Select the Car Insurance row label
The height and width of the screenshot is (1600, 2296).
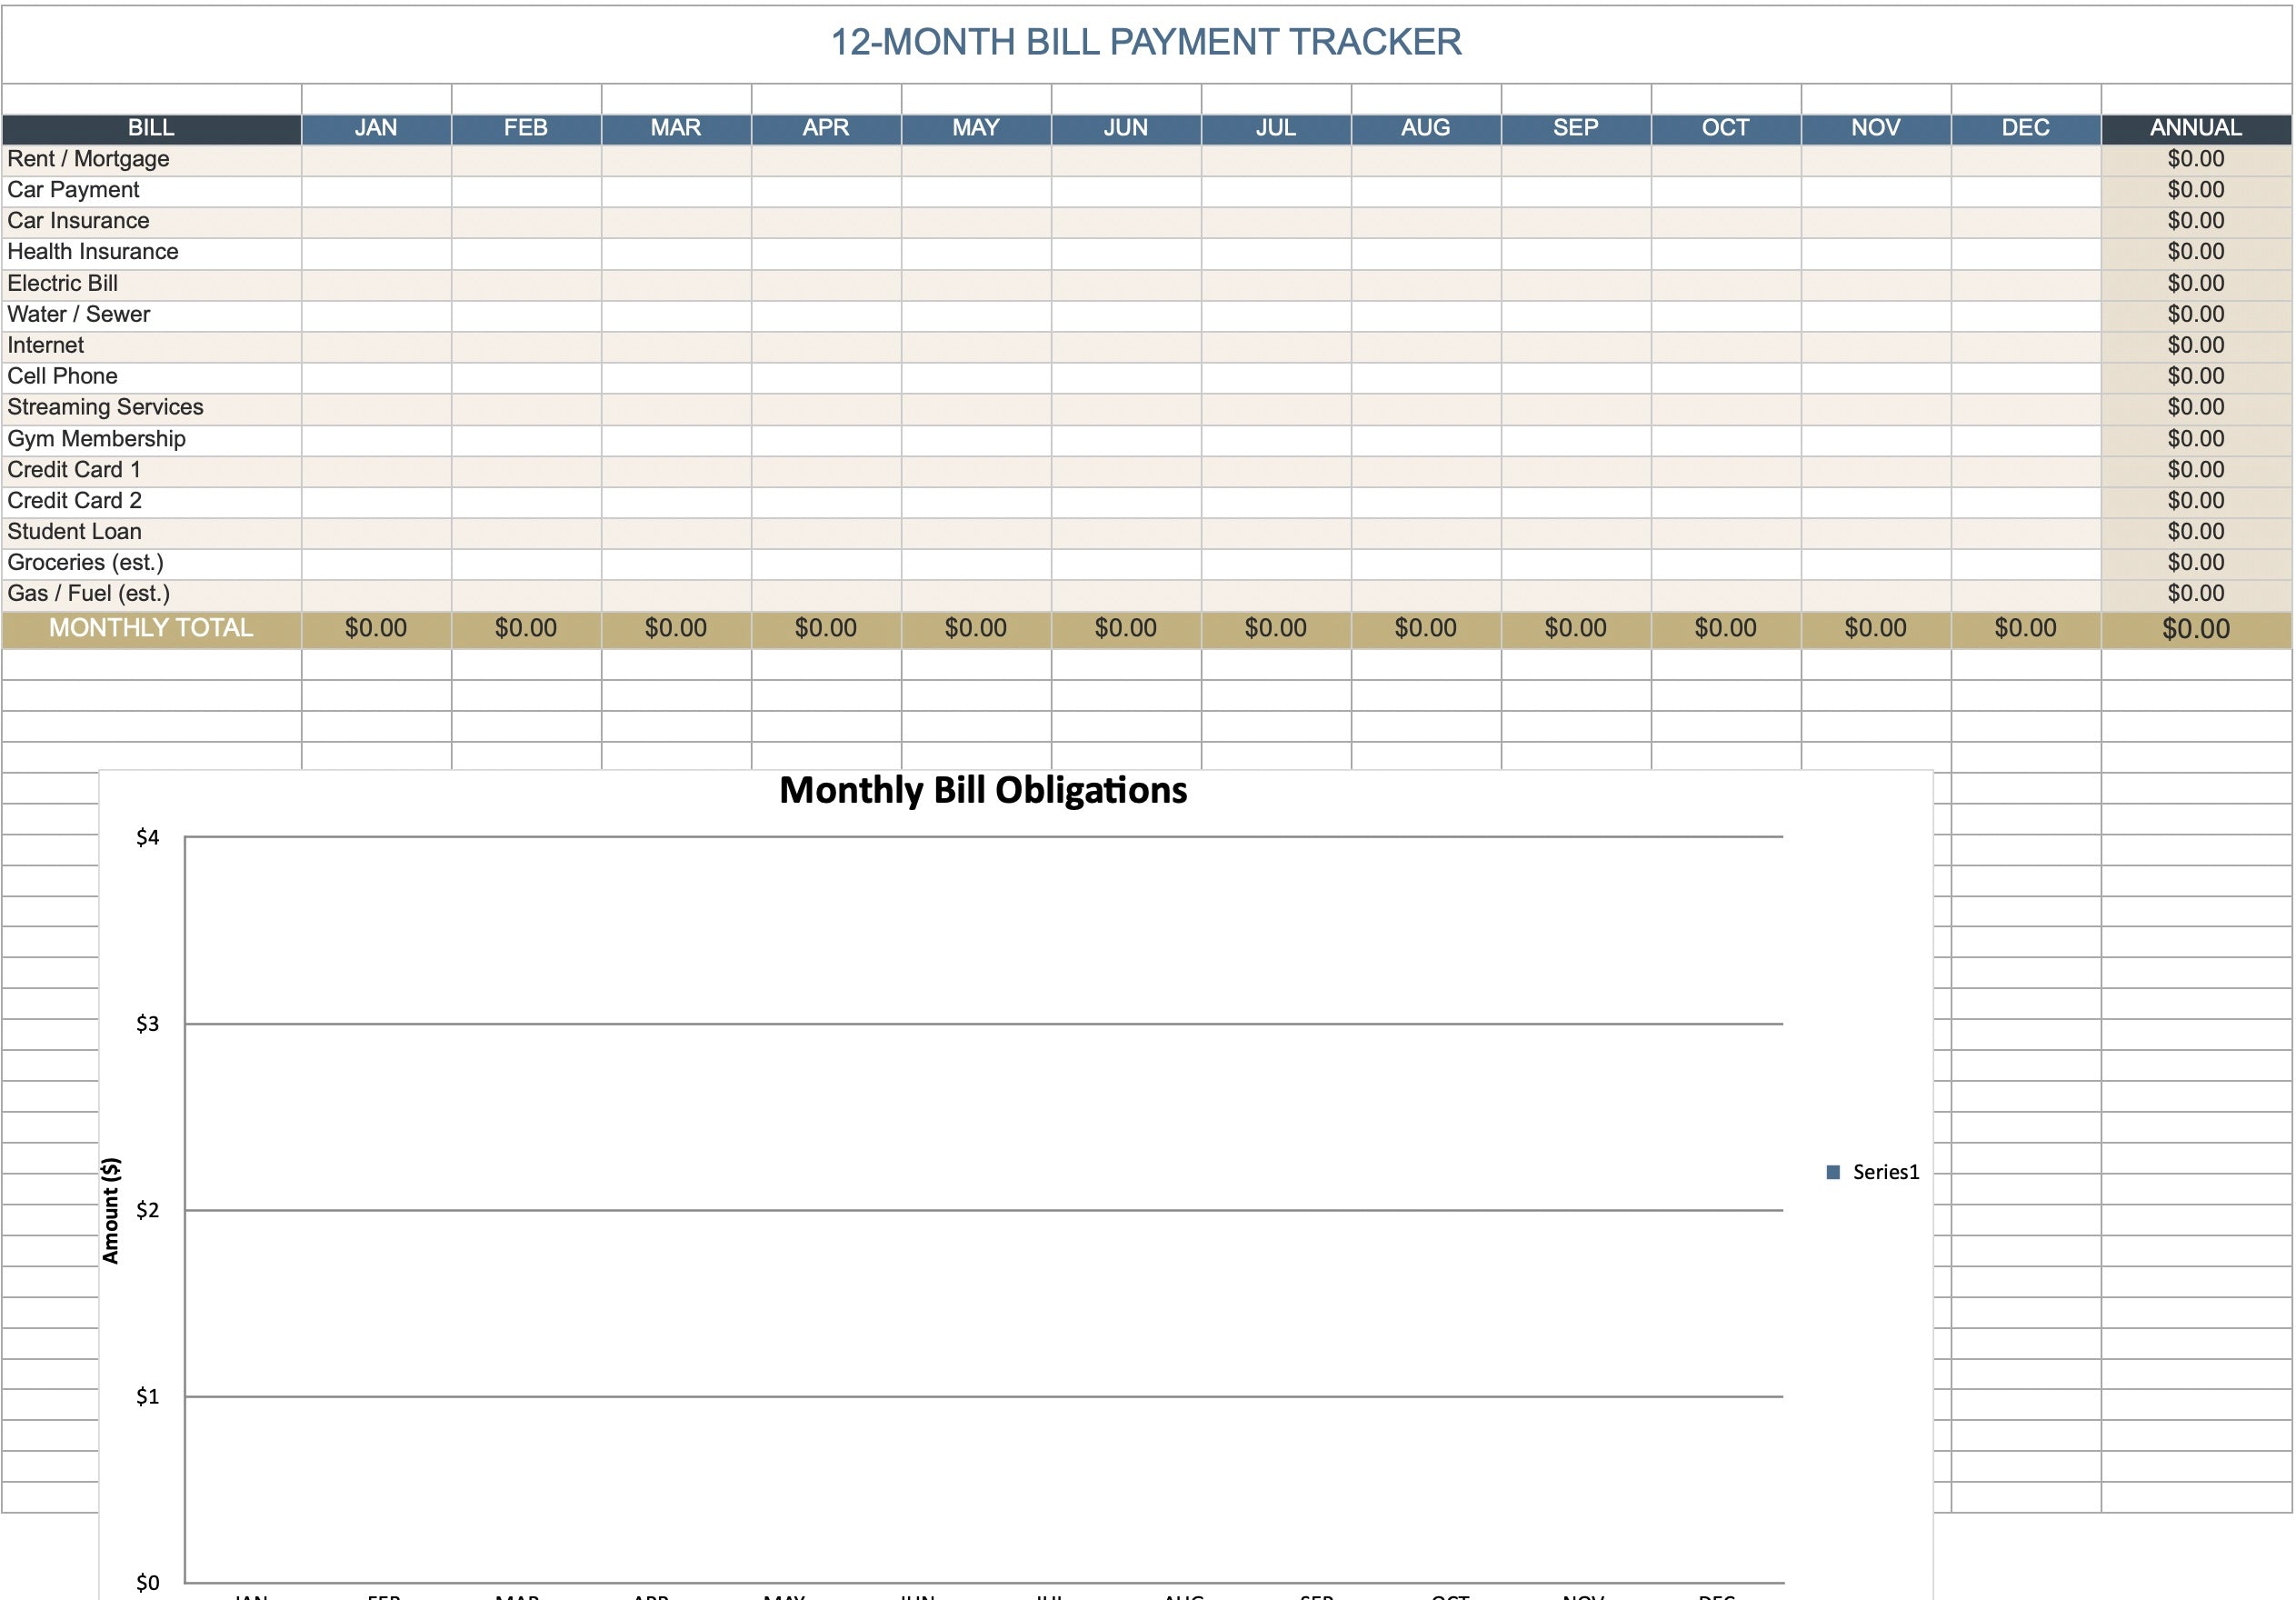[78, 221]
